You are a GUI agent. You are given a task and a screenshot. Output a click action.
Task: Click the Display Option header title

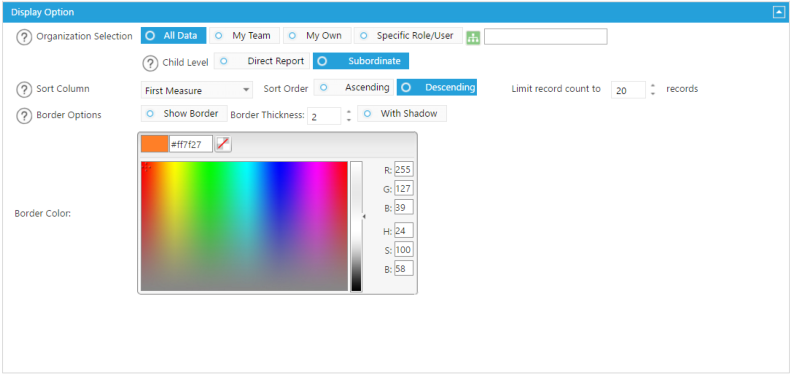coord(43,12)
